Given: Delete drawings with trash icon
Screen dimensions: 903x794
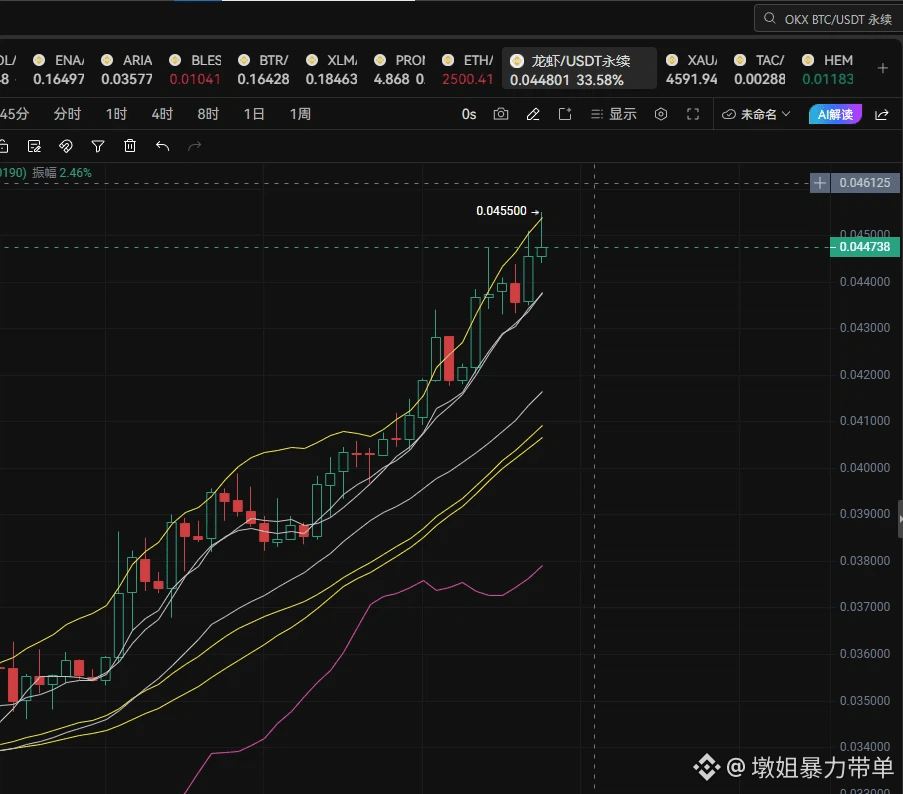Looking at the screenshot, I should [x=130, y=146].
